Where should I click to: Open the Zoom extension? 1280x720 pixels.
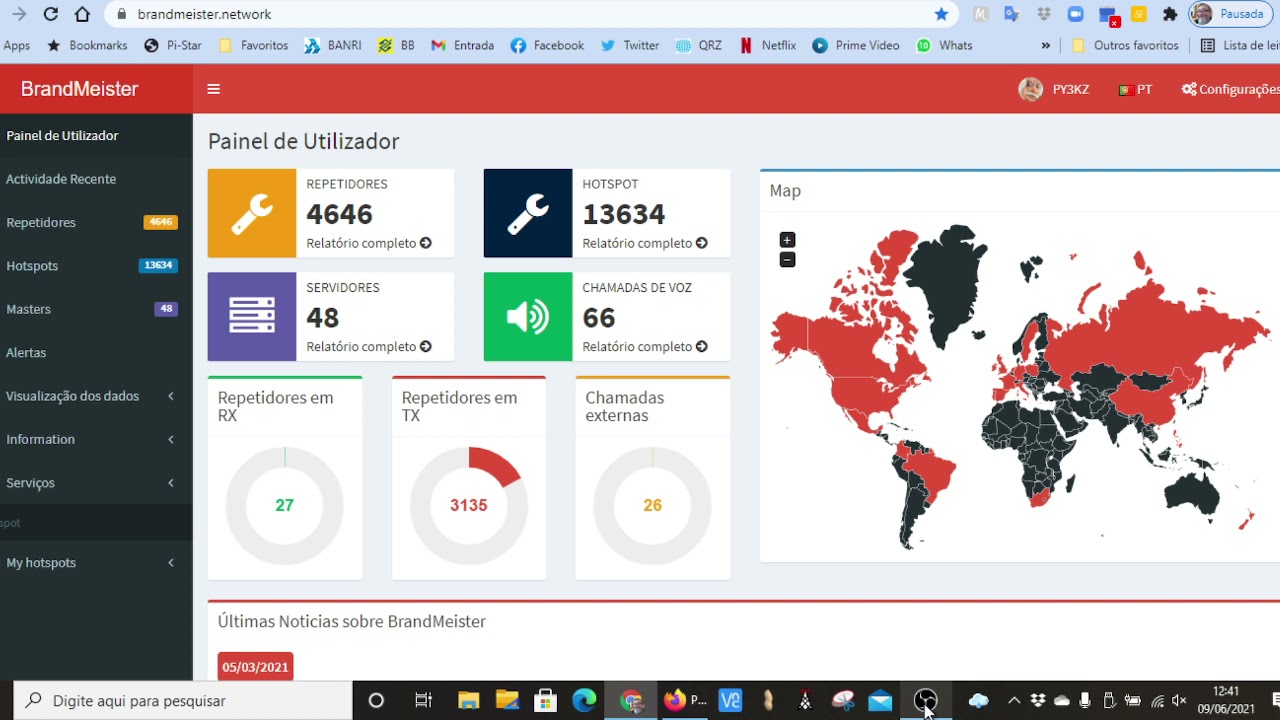point(1075,14)
